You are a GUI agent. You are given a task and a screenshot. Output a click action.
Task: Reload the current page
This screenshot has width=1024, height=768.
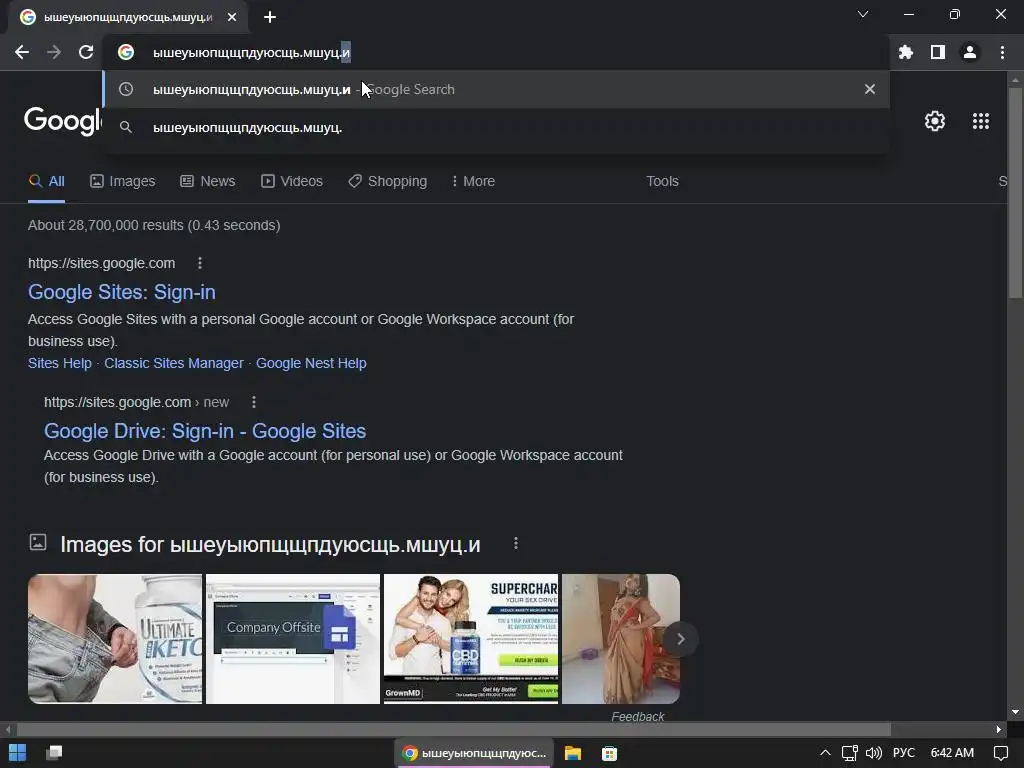coord(86,52)
